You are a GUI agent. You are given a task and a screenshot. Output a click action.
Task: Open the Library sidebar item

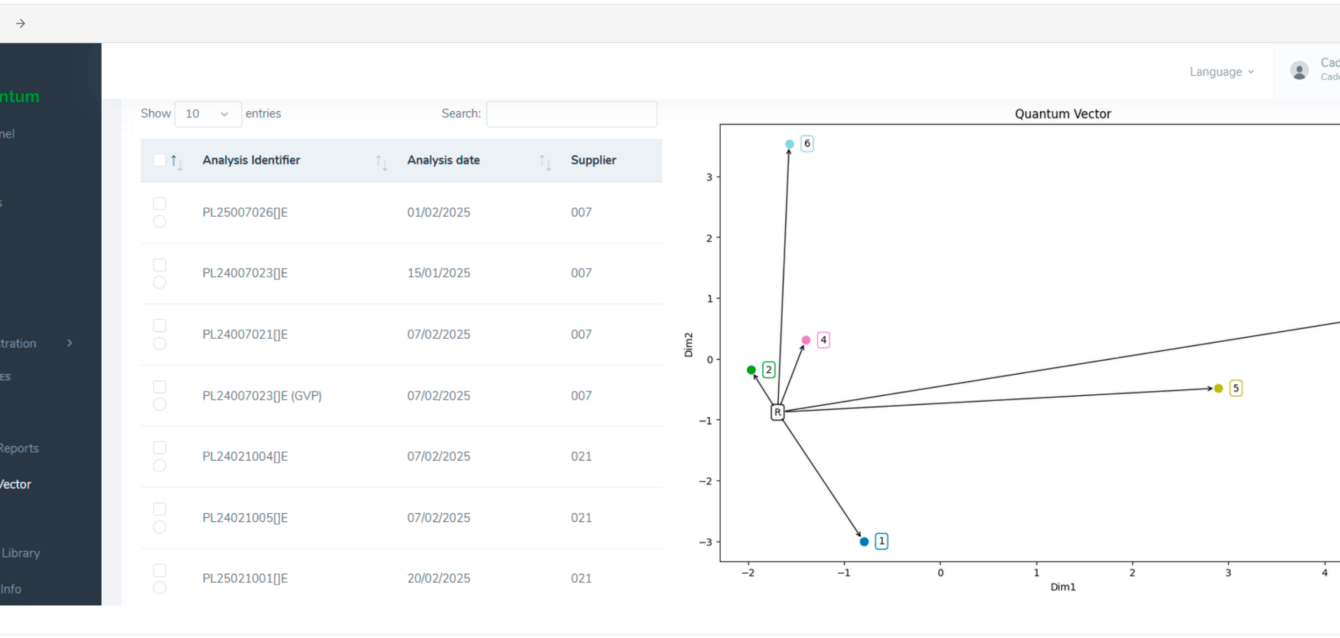(x=20, y=553)
